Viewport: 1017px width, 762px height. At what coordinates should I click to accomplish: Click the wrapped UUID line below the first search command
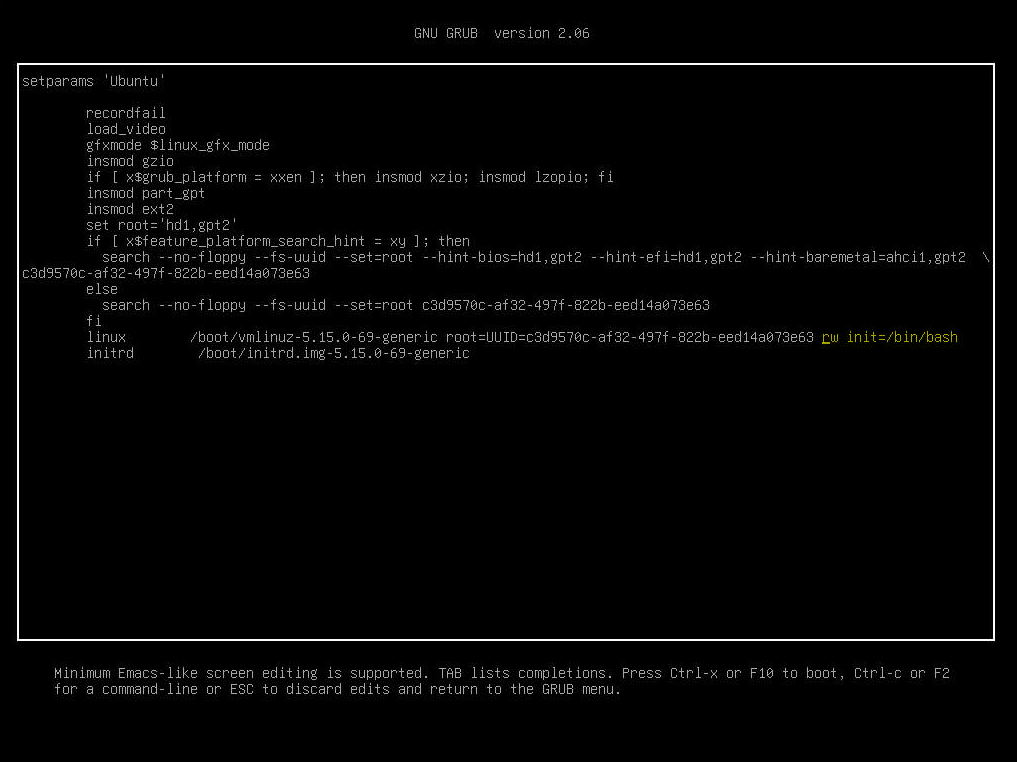(x=166, y=273)
